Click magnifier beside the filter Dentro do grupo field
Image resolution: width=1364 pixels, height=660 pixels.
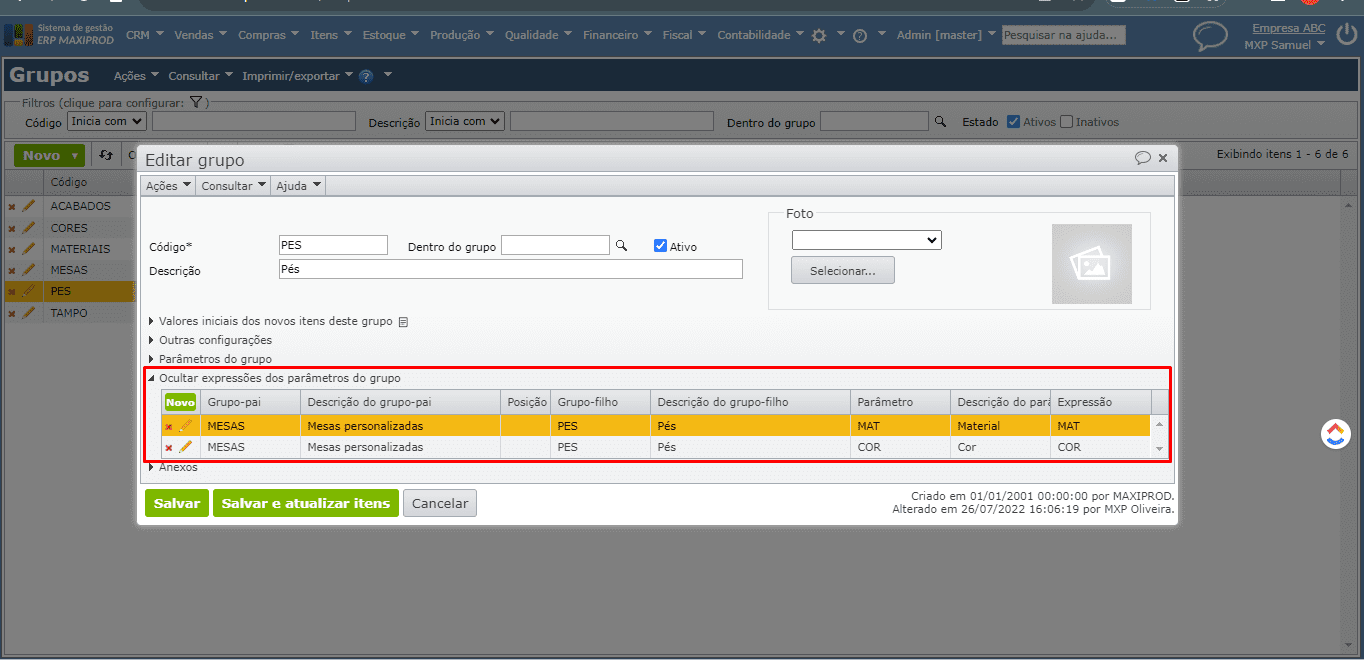940,122
